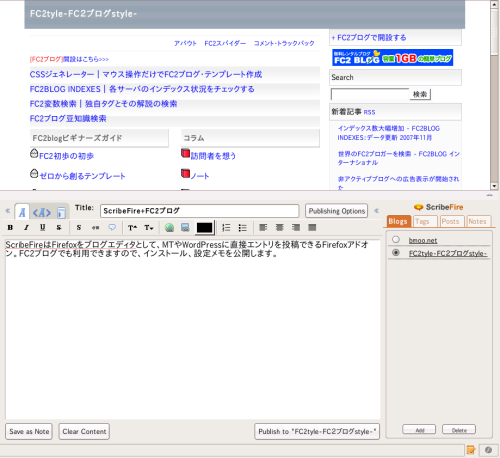Apply italic formatting icon
500x458 pixels.
(x=26, y=228)
